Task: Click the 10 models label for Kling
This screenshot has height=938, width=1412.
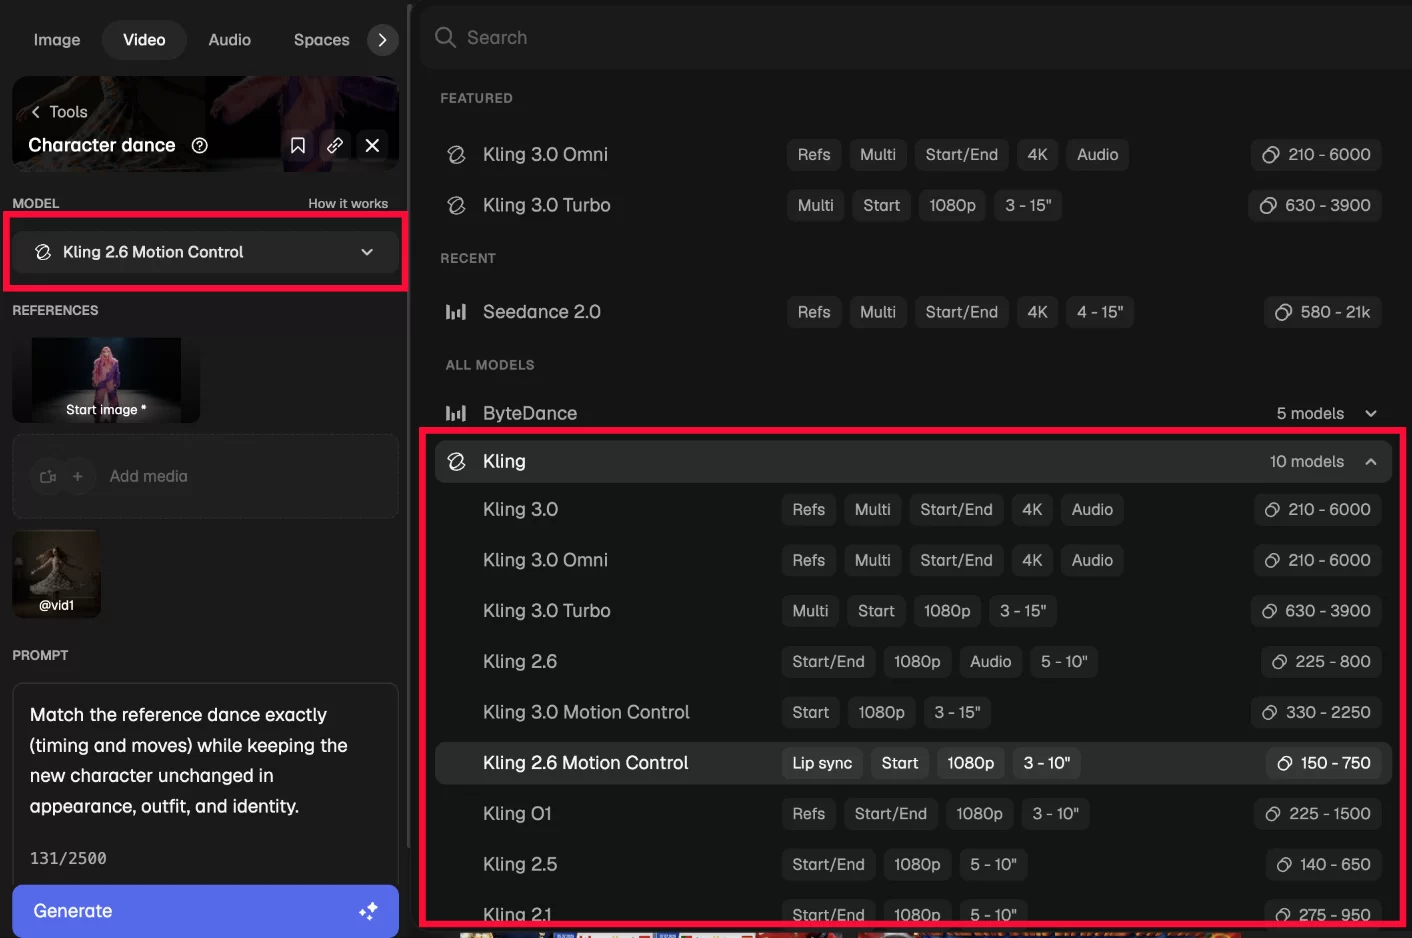Action: [1306, 461]
